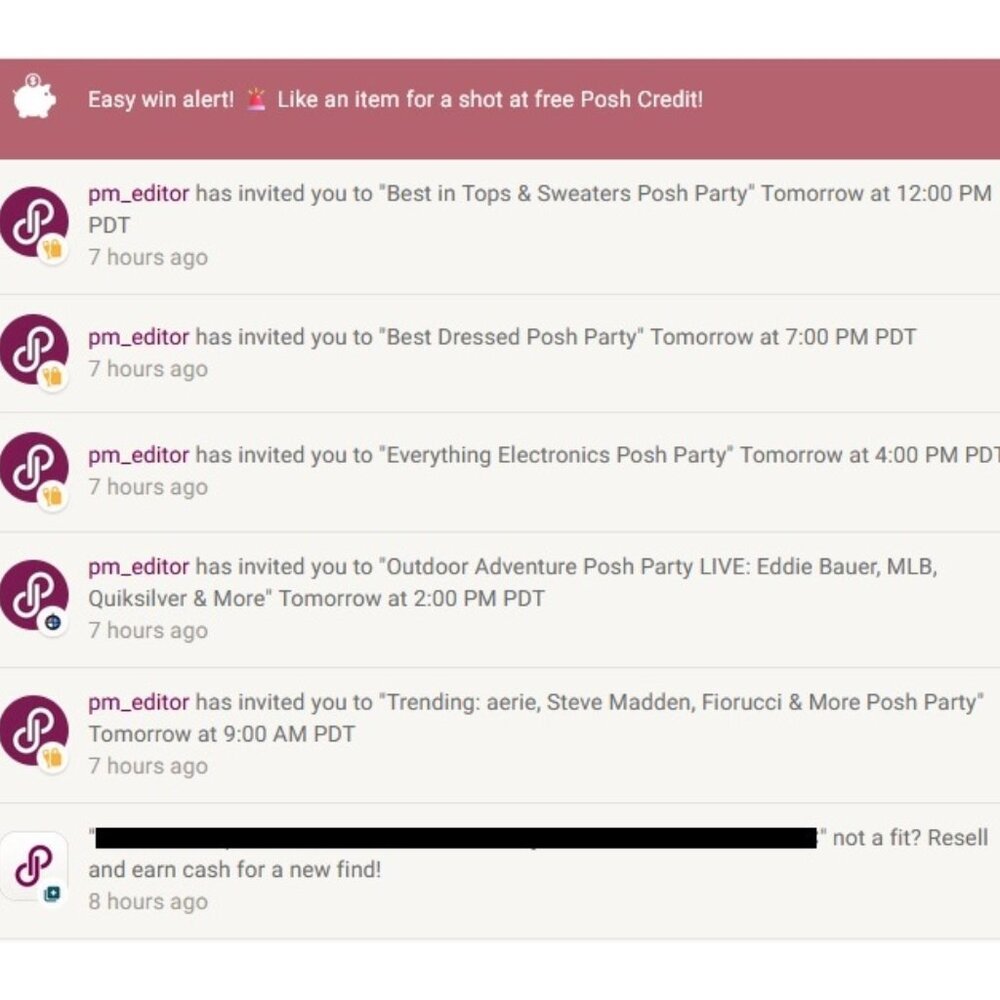Image resolution: width=1000 pixels, height=1000 pixels.
Task: Select the avatar beside the Everything Electronics invite
Action: 34,467
